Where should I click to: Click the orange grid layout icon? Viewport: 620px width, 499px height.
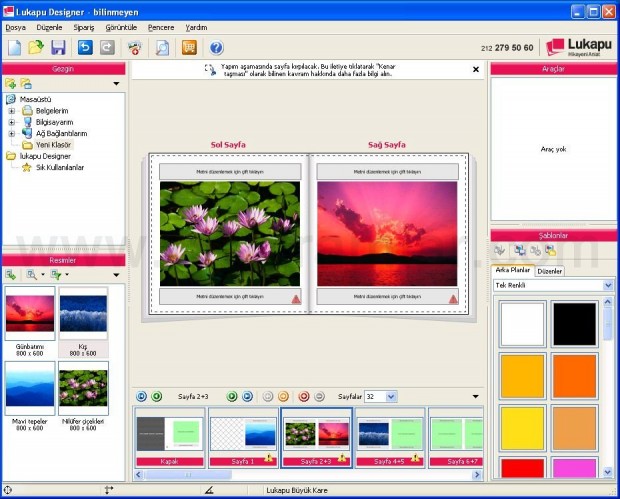point(189,47)
